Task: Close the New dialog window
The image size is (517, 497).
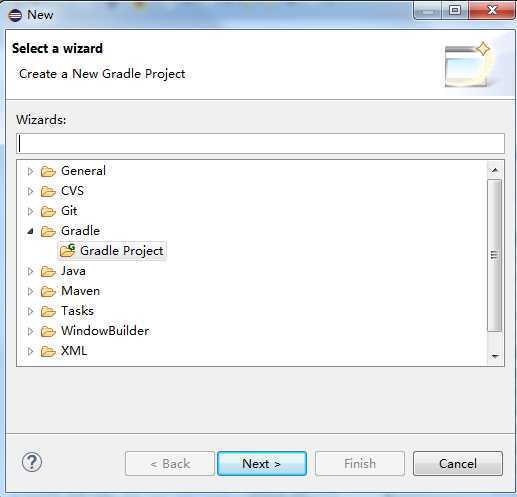Action: tap(492, 10)
